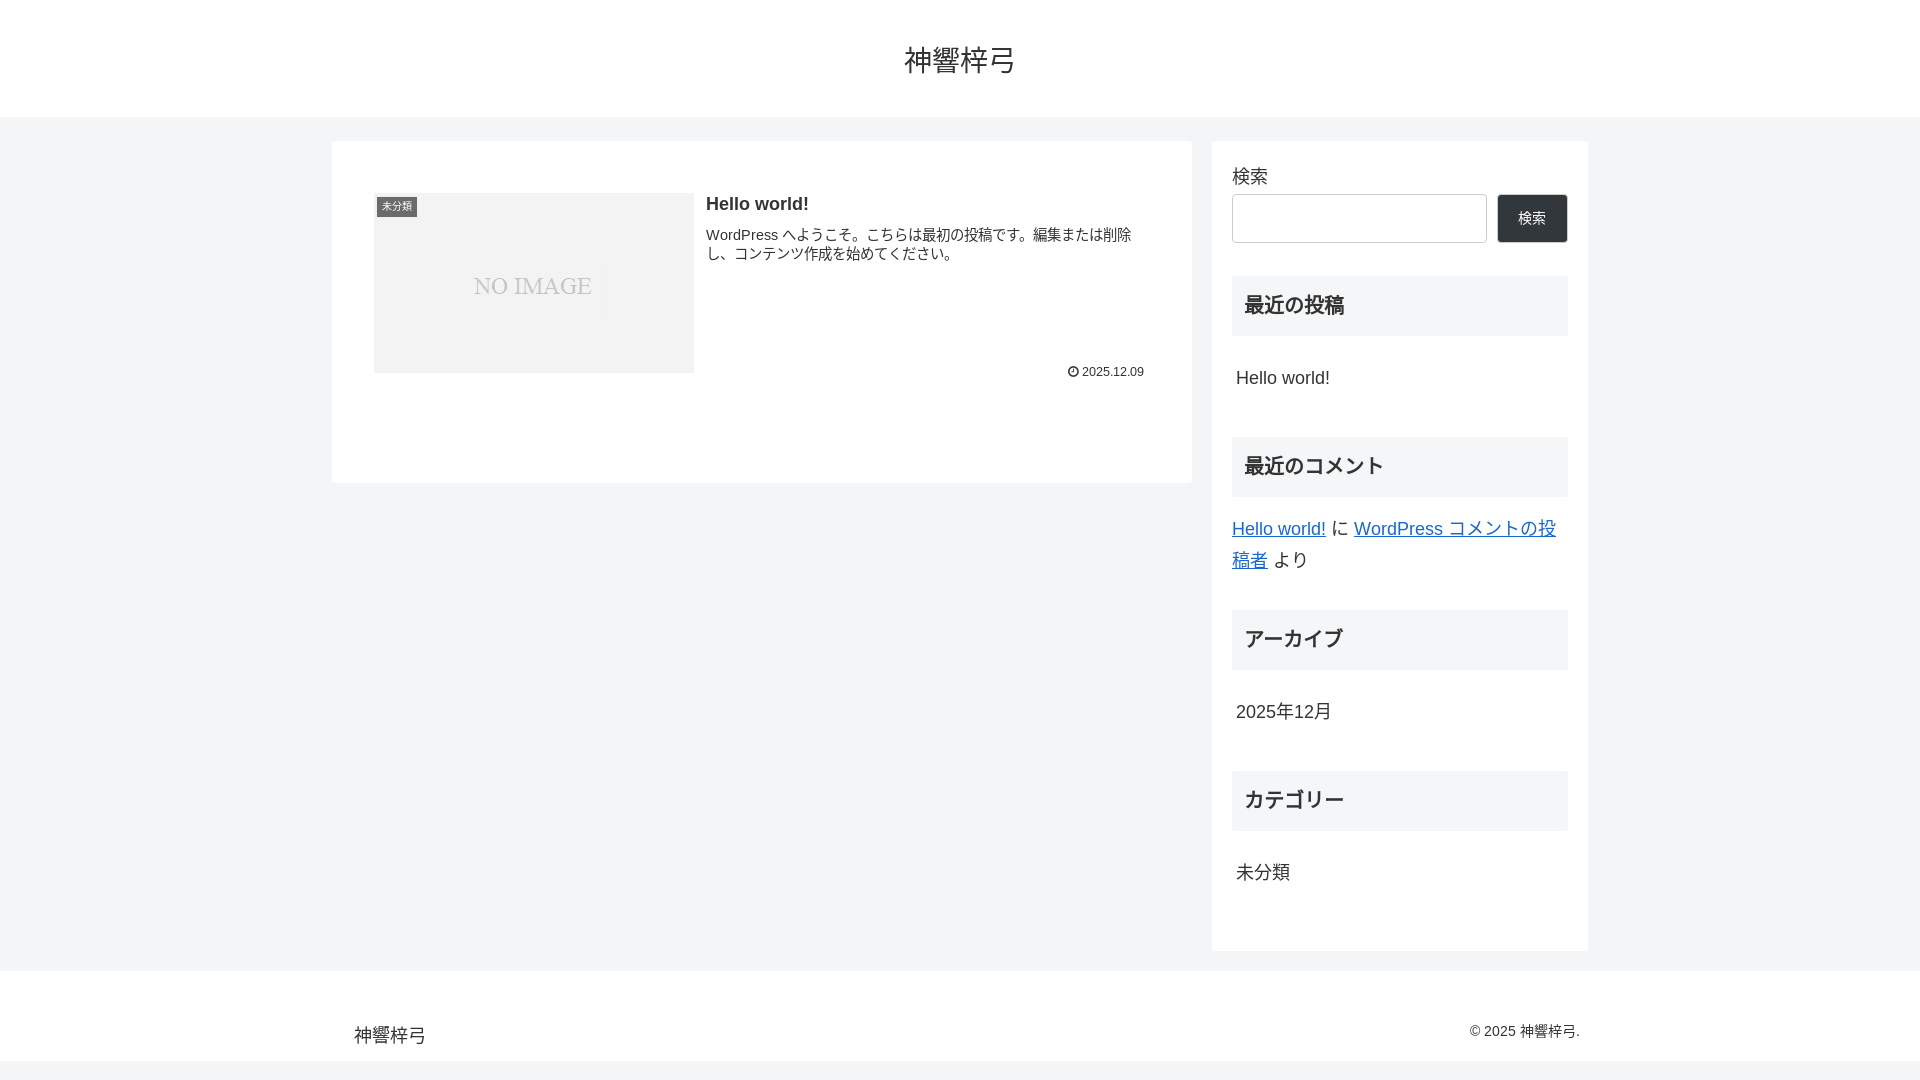
Task: Open Hello world! under 最近の投稿
Action: click(x=1283, y=378)
